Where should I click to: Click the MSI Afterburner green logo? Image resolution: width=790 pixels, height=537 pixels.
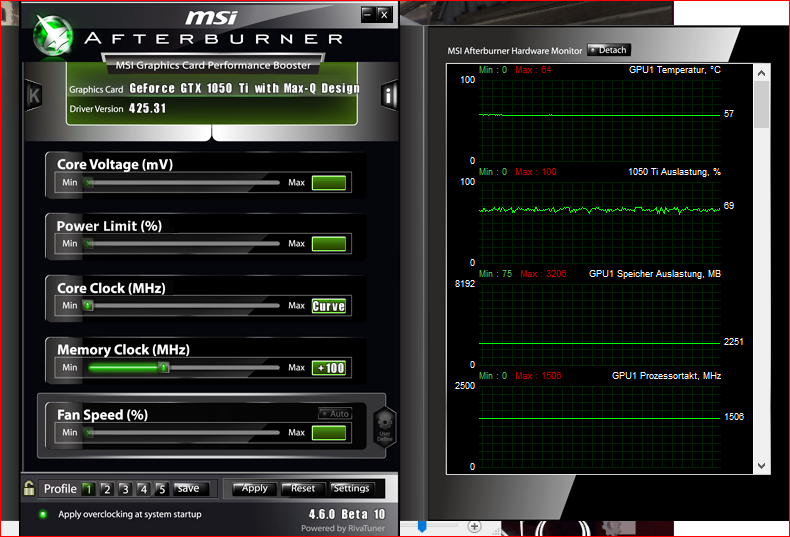[x=52, y=36]
